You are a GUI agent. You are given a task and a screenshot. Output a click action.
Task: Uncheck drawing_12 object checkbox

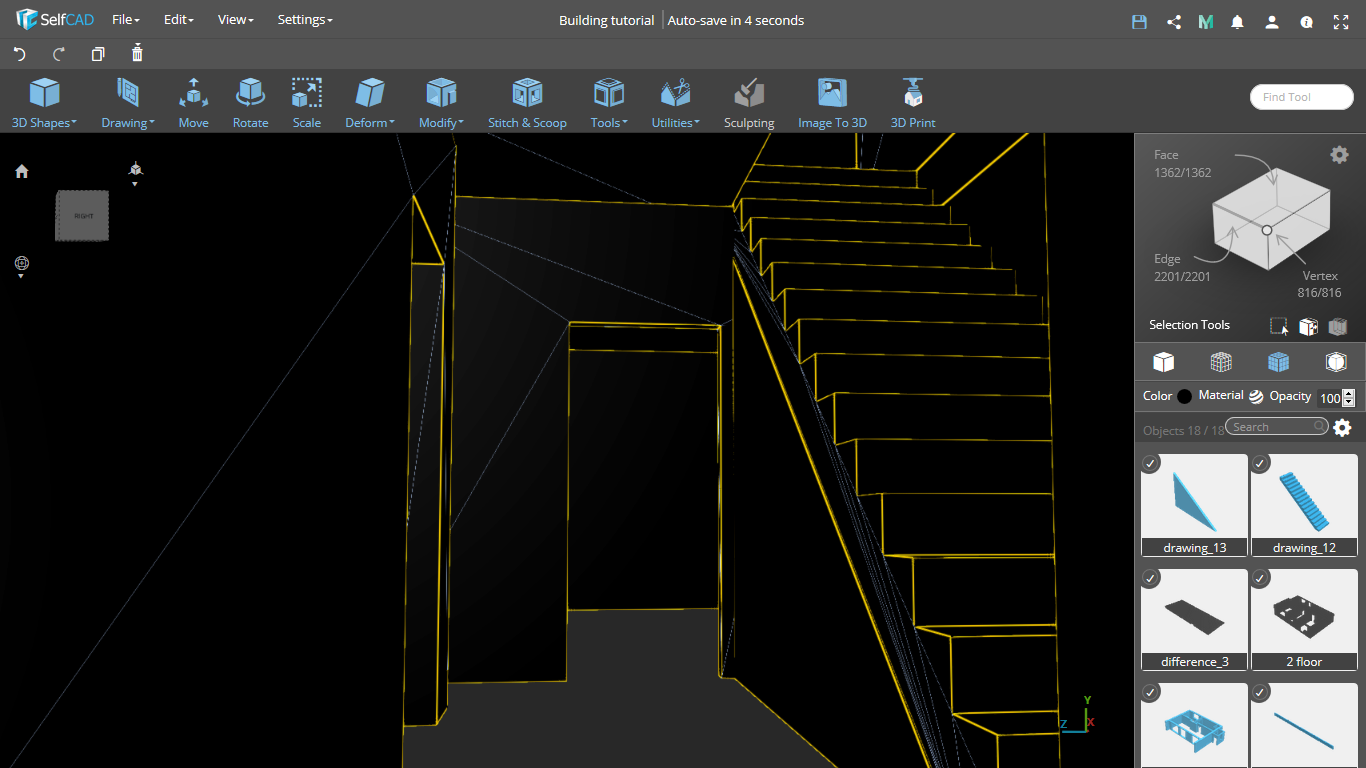1261,463
